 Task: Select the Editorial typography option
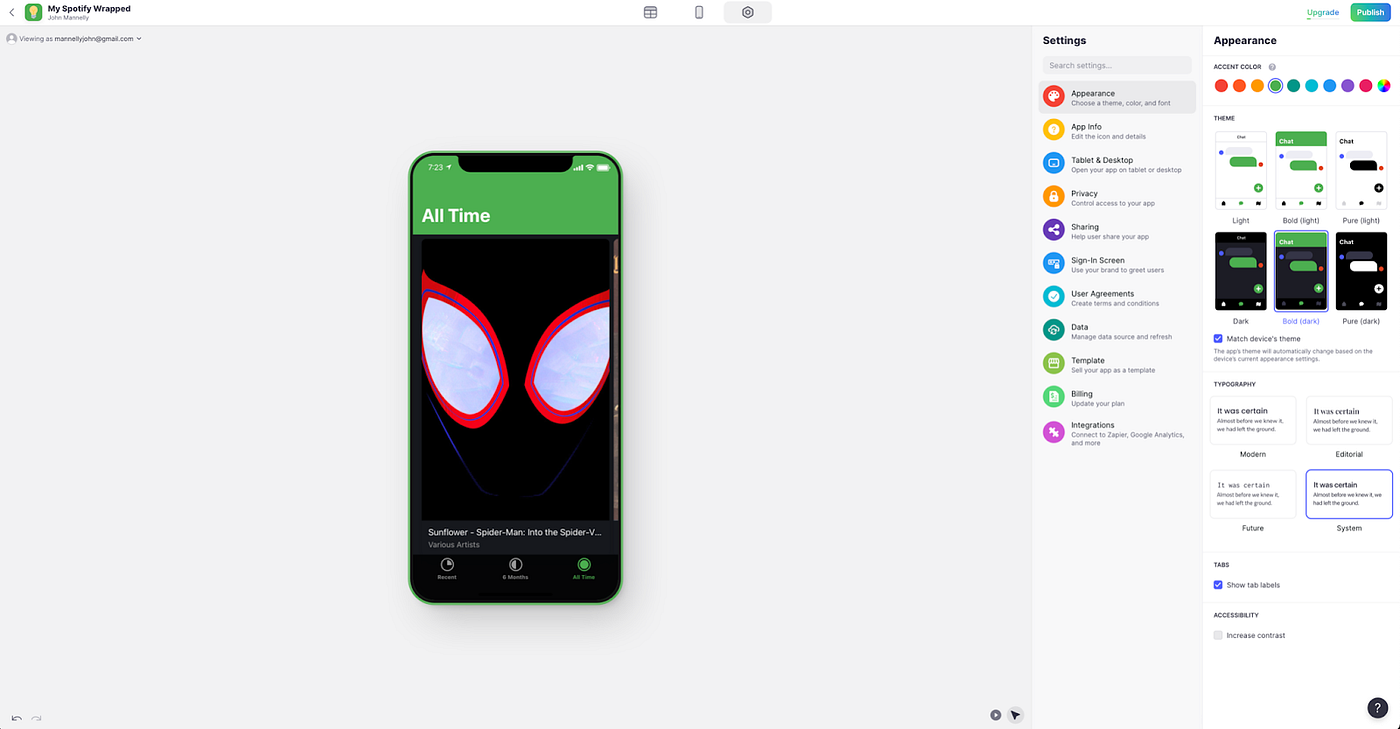point(1349,420)
